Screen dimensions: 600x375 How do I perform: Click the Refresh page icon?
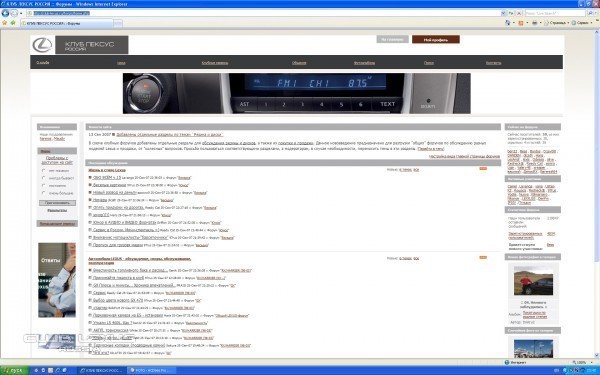511,13
